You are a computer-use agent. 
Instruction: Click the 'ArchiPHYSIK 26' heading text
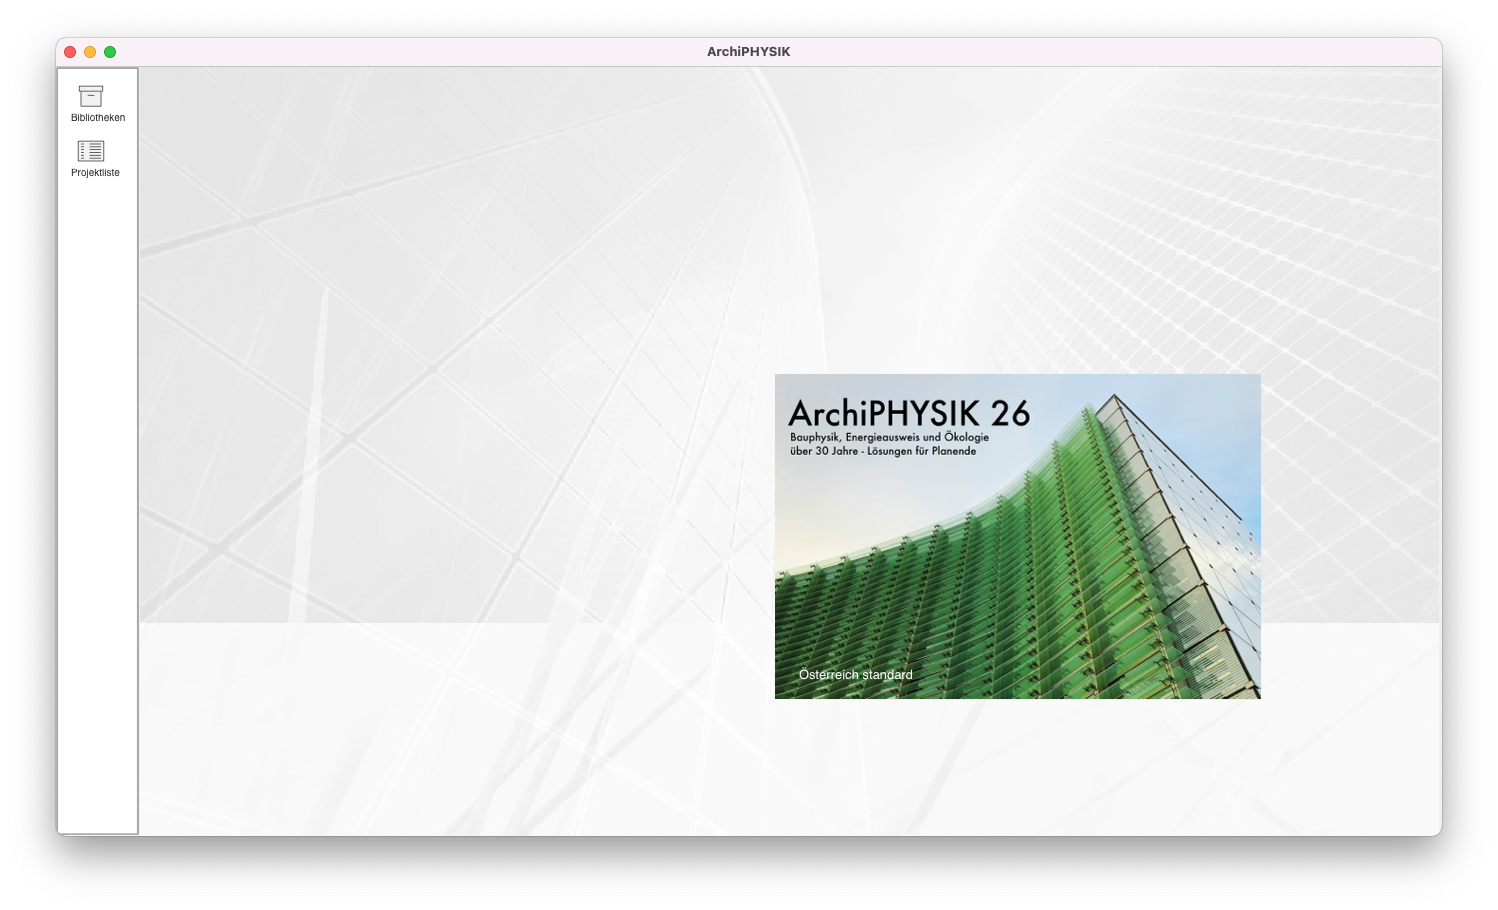coord(909,413)
